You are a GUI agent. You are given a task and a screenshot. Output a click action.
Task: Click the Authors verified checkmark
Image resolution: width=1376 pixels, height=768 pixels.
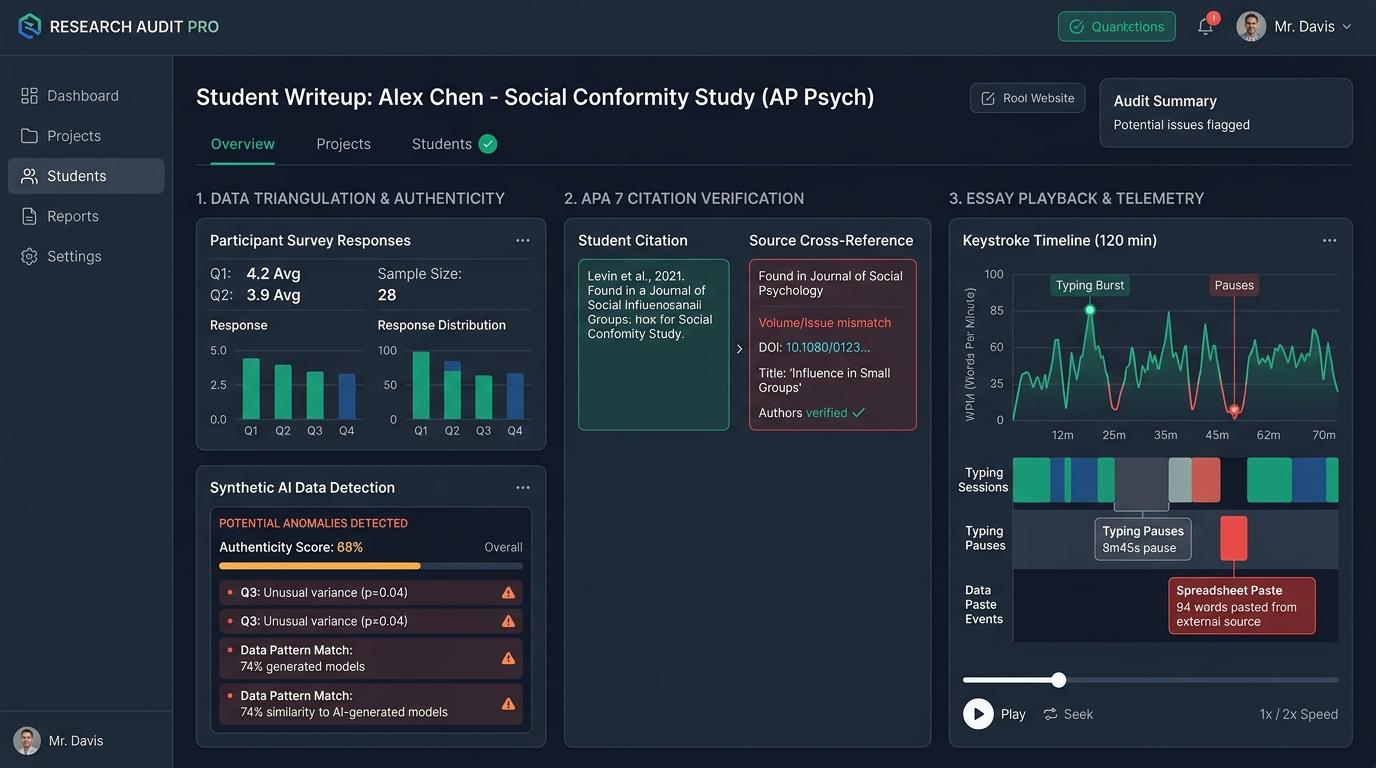tap(858, 413)
